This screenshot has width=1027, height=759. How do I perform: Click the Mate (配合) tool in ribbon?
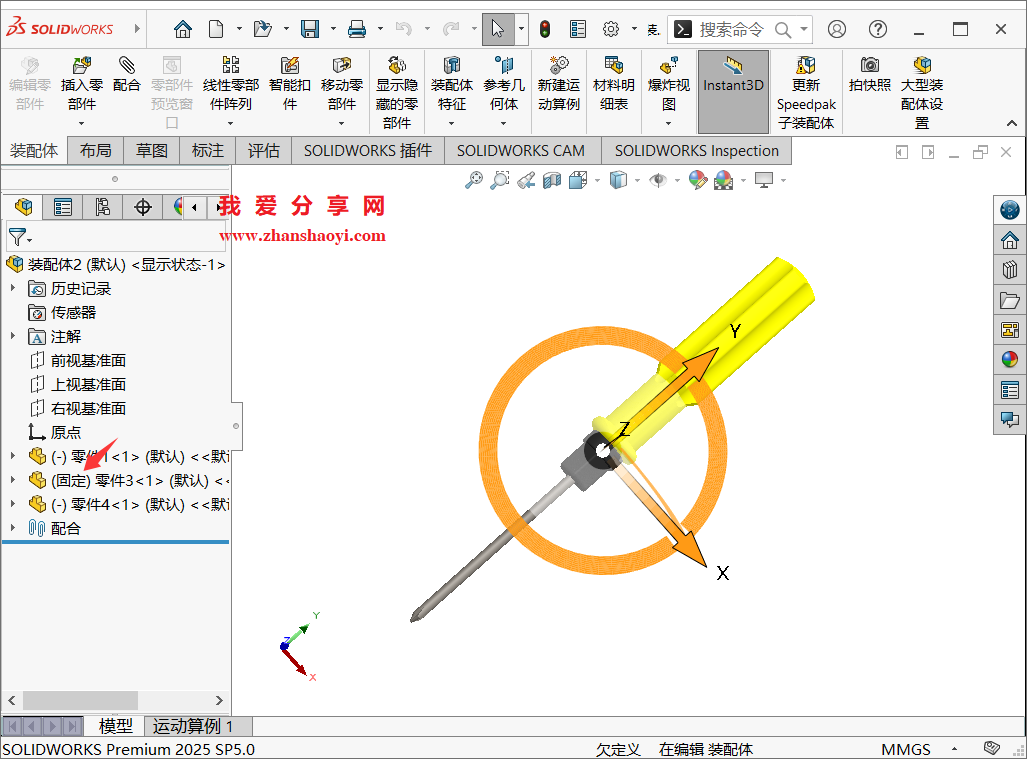(126, 75)
